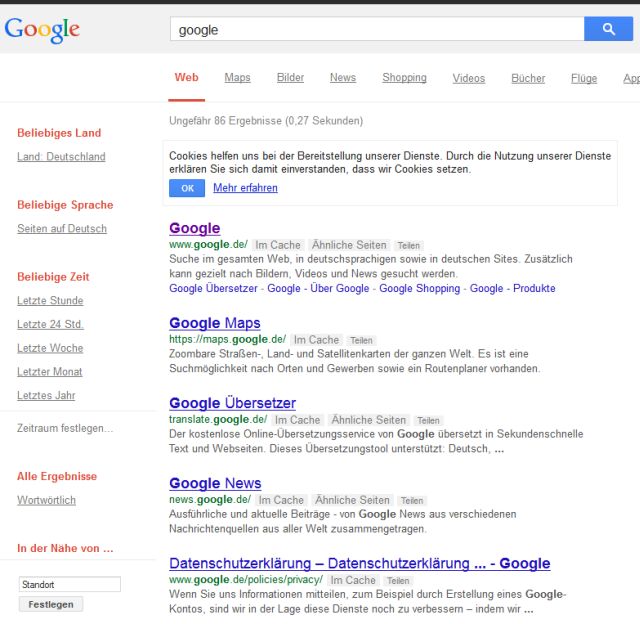Open 'Ähnliche Seiten' for translate.google.de result

(369, 420)
